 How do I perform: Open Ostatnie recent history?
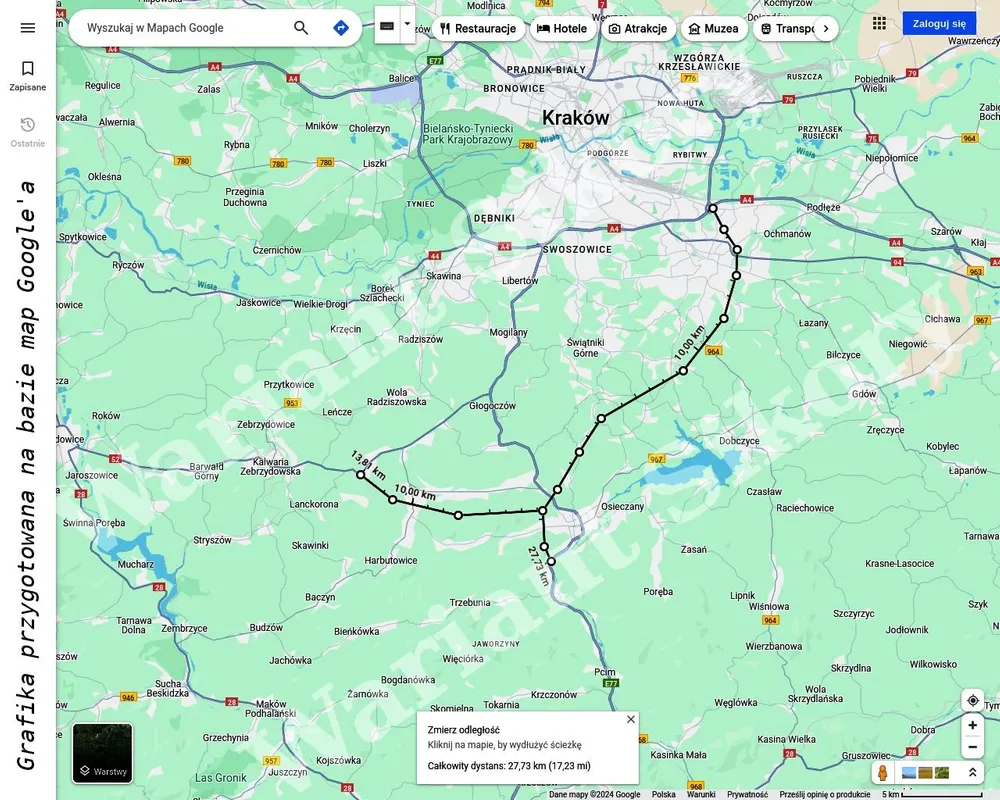pos(27,132)
